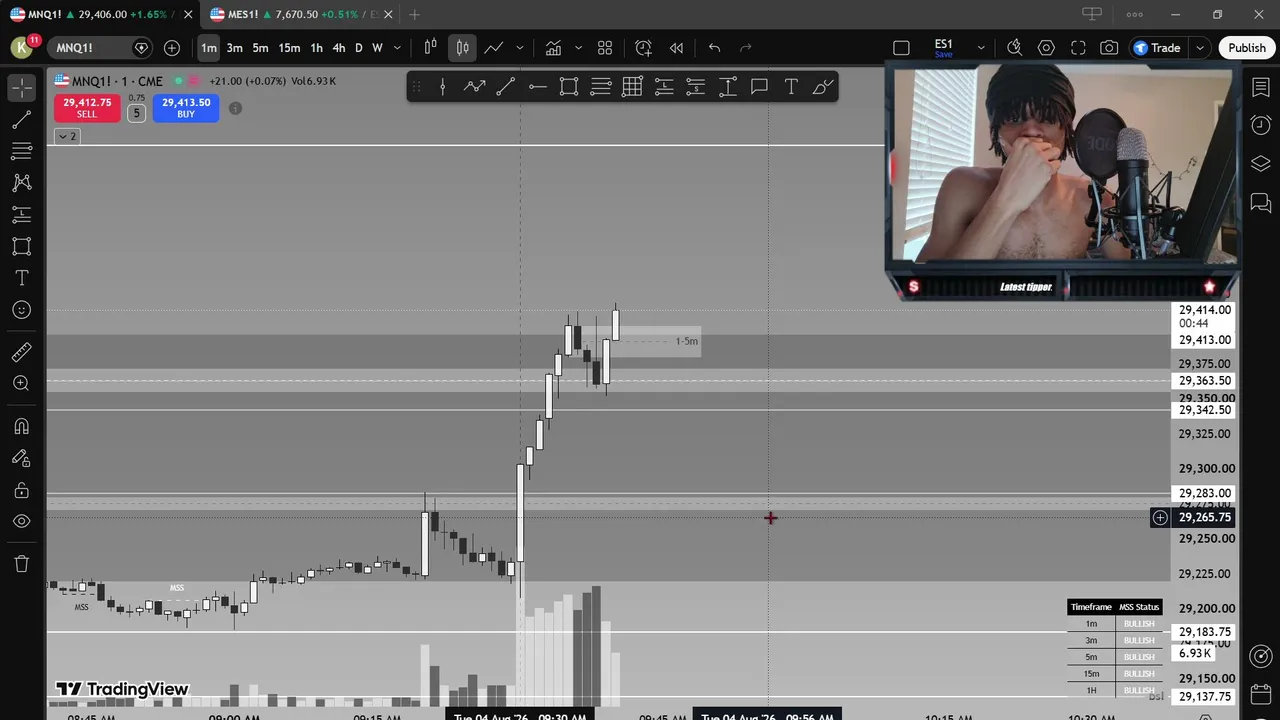Toggle stay in drawing mode
This screenshot has height=720, width=1280.
tap(21, 458)
